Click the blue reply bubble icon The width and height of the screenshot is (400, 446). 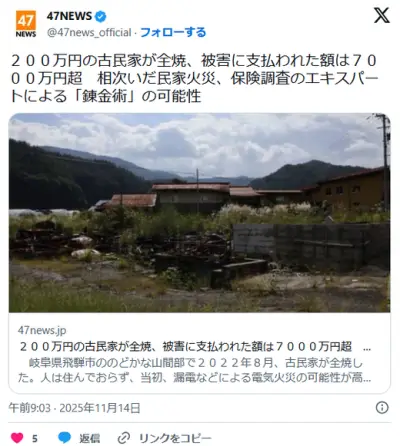point(65,438)
